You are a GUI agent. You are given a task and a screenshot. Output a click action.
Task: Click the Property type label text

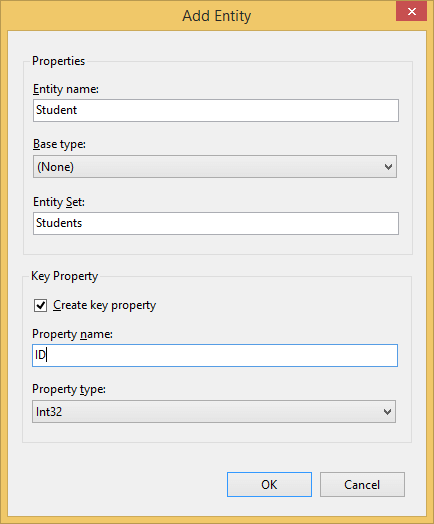click(68, 389)
